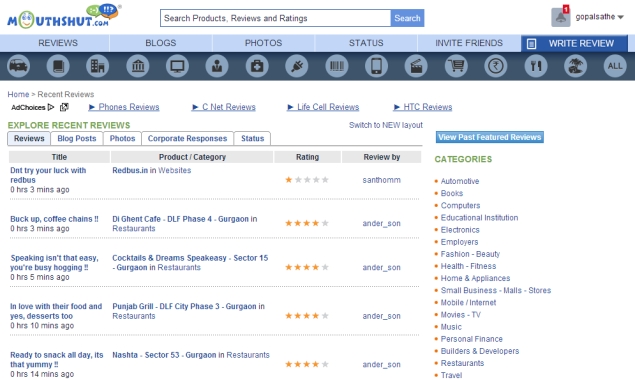Screen dimensions: 635x380
Task: Focus the Search Products, Reviews and Ratings field
Action: point(275,18)
